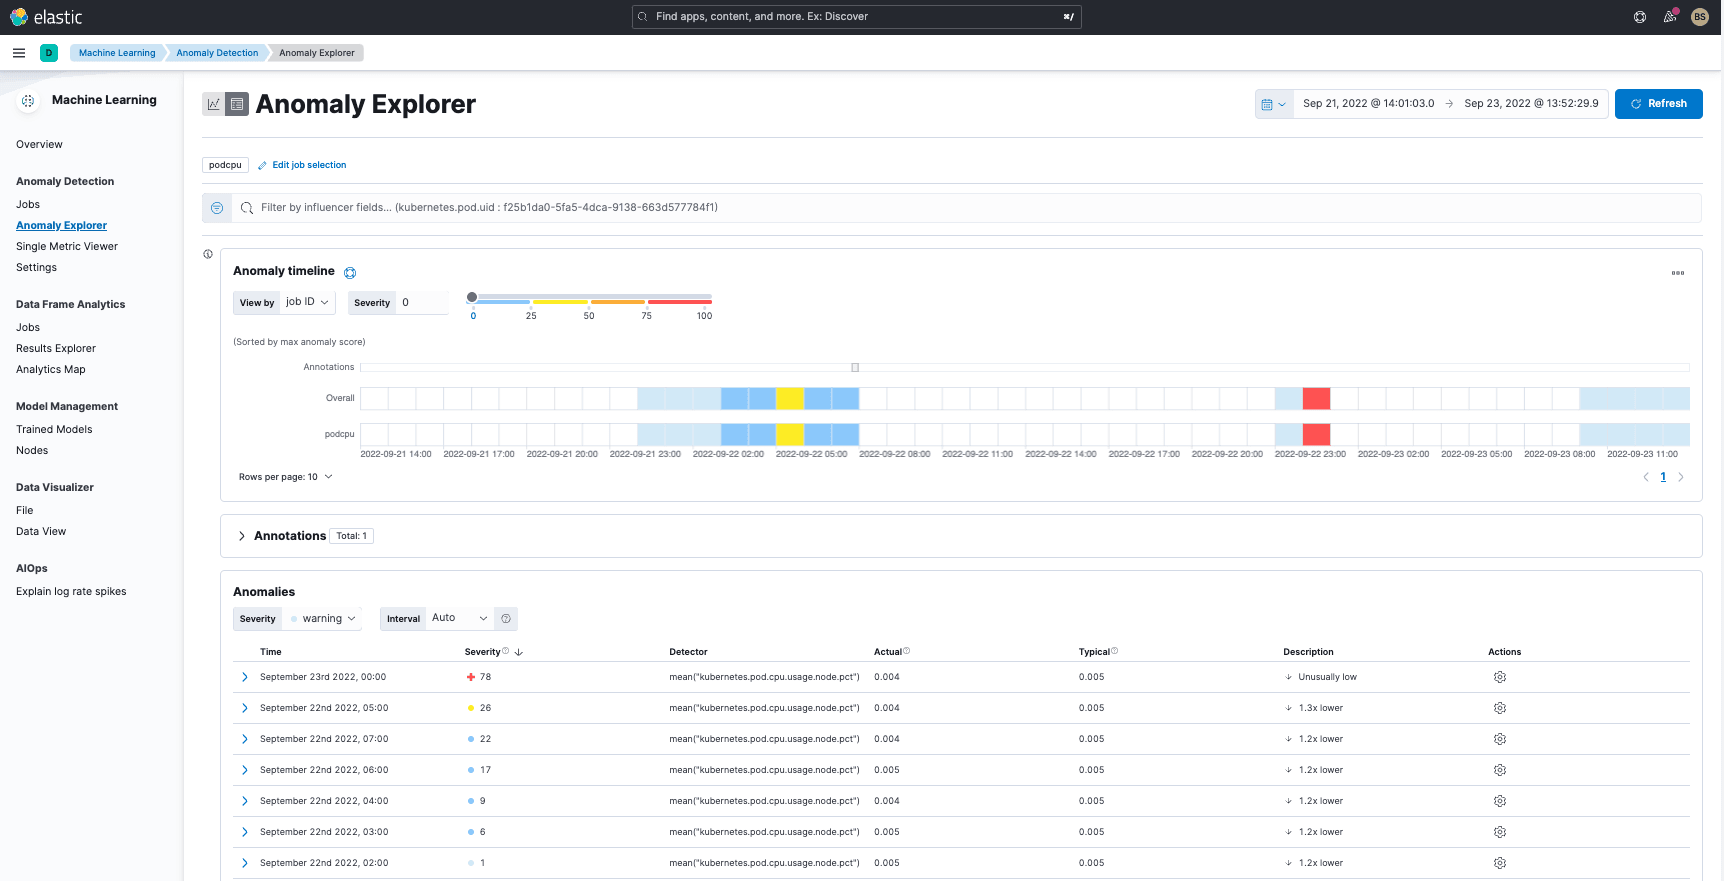Image resolution: width=1724 pixels, height=881 pixels.
Task: Open the hamburger navigation menu
Action: coord(19,53)
